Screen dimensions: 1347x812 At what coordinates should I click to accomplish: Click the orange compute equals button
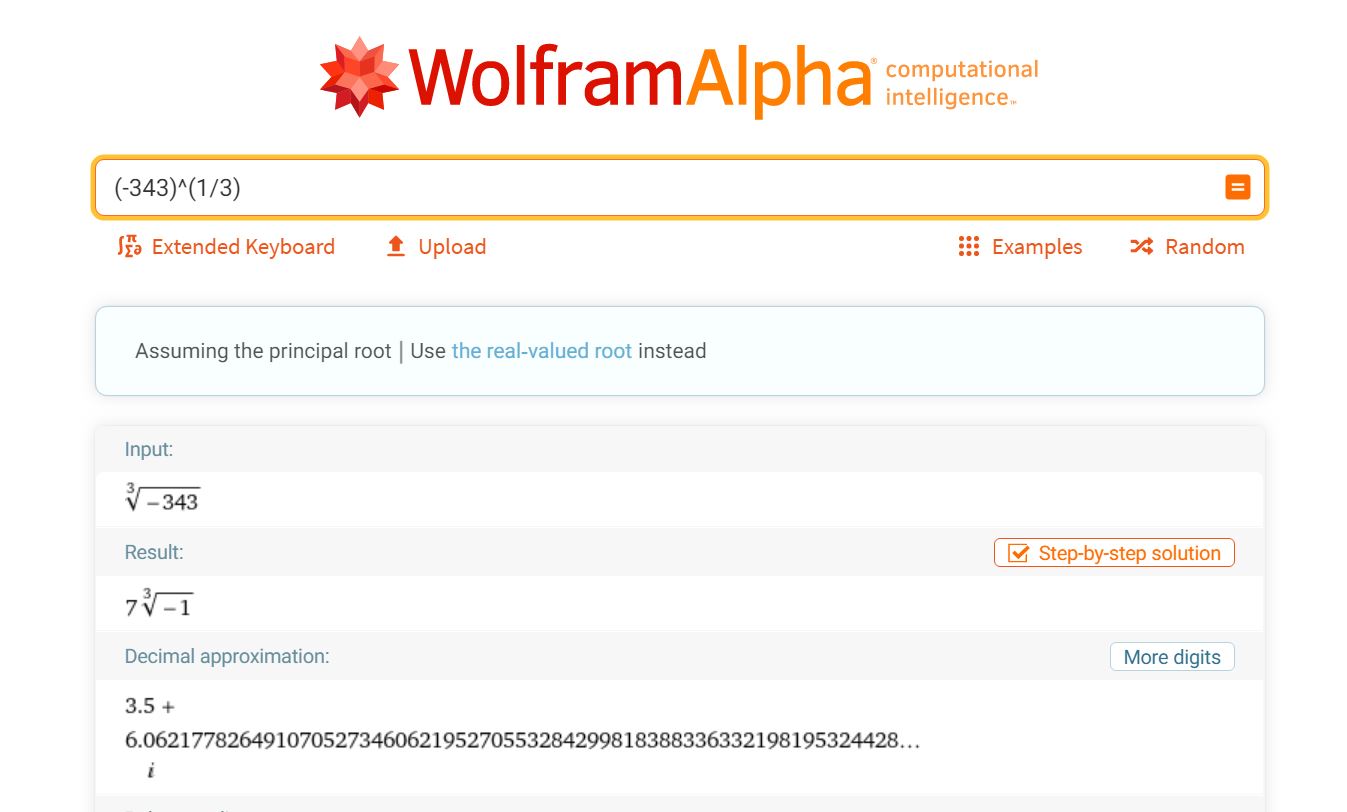pos(1237,187)
